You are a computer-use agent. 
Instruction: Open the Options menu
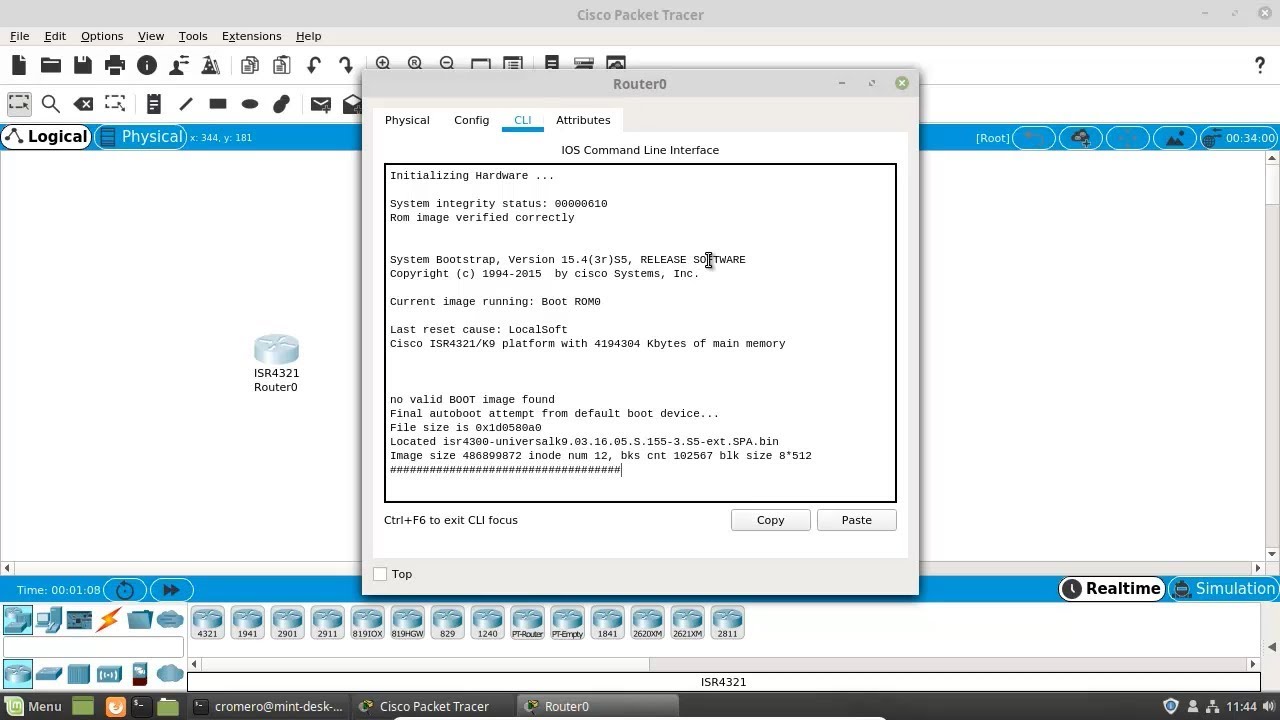pyautogui.click(x=102, y=36)
